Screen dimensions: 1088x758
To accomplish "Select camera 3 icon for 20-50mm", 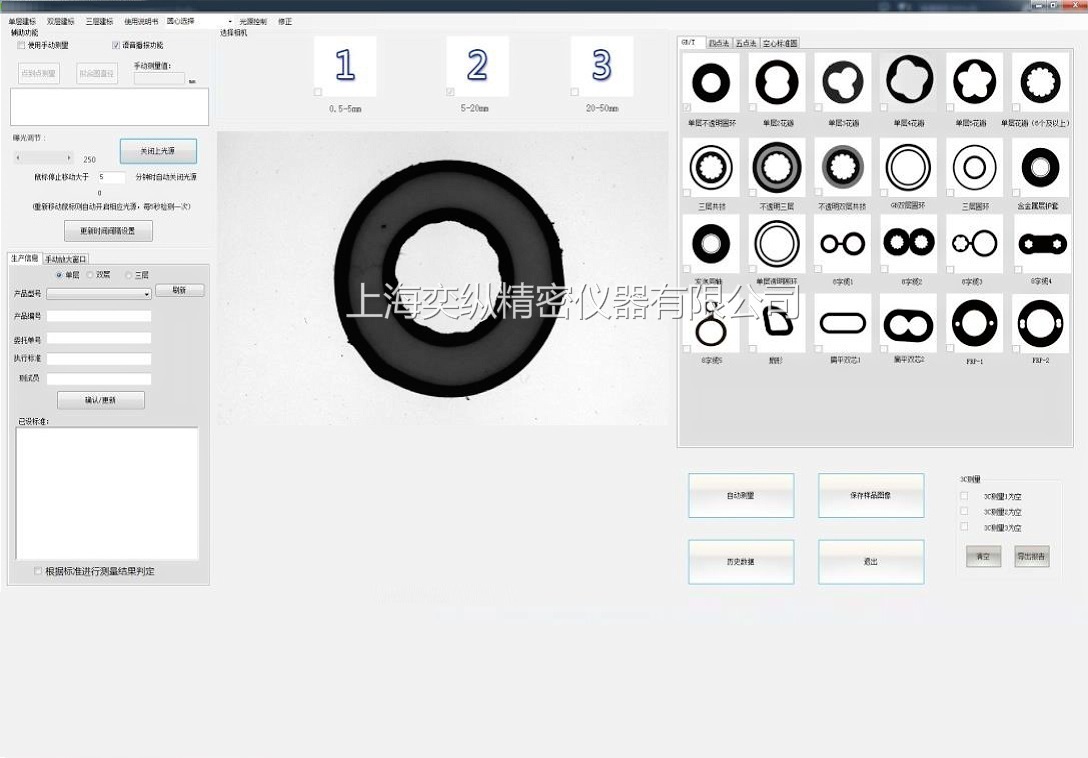I will click(x=601, y=66).
